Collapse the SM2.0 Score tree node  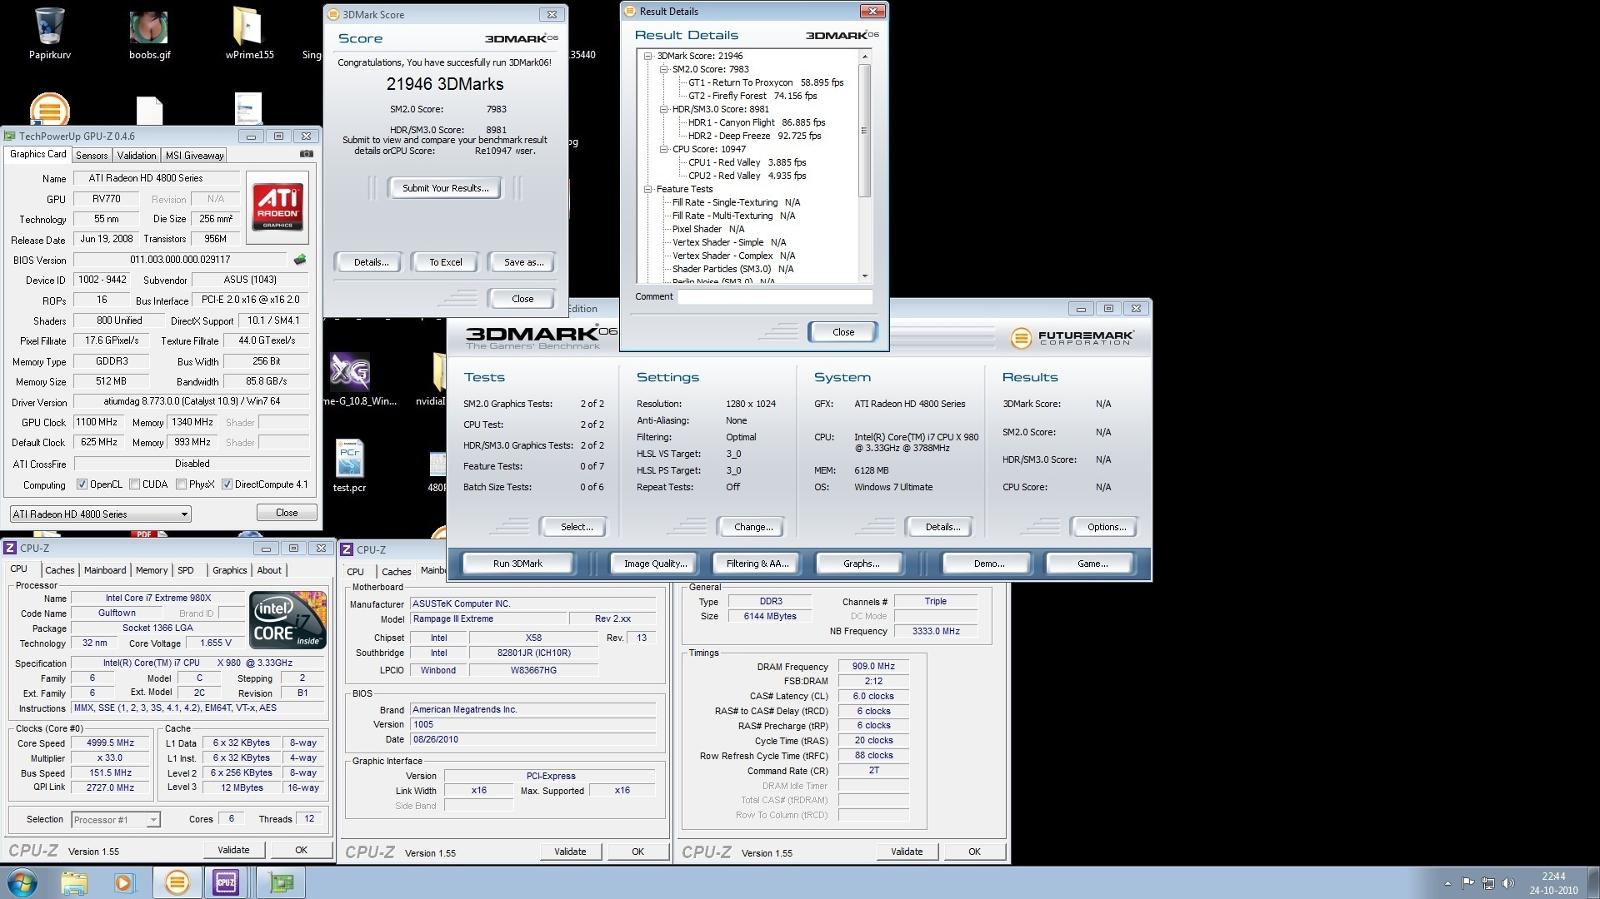coord(663,69)
